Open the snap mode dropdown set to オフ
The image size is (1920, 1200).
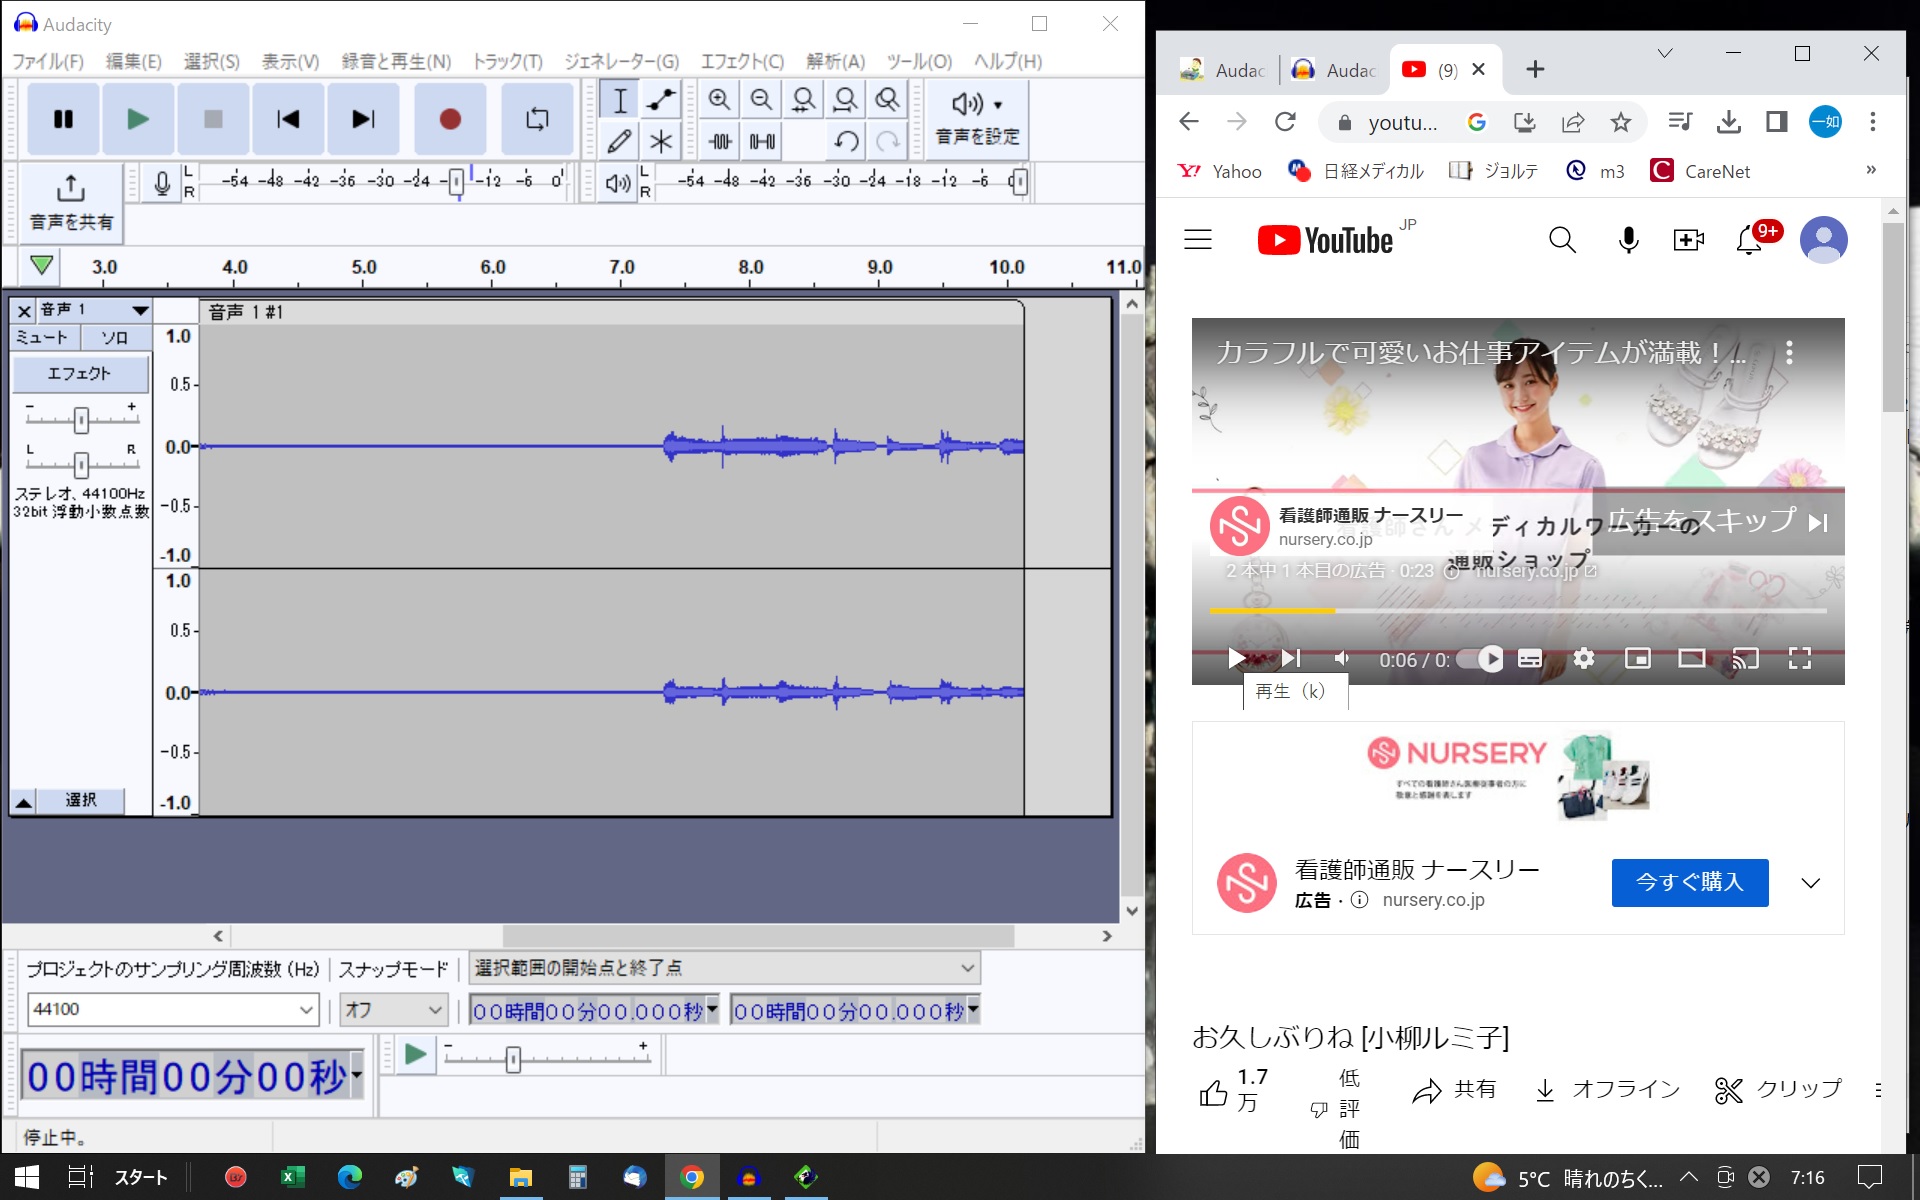tap(392, 1009)
